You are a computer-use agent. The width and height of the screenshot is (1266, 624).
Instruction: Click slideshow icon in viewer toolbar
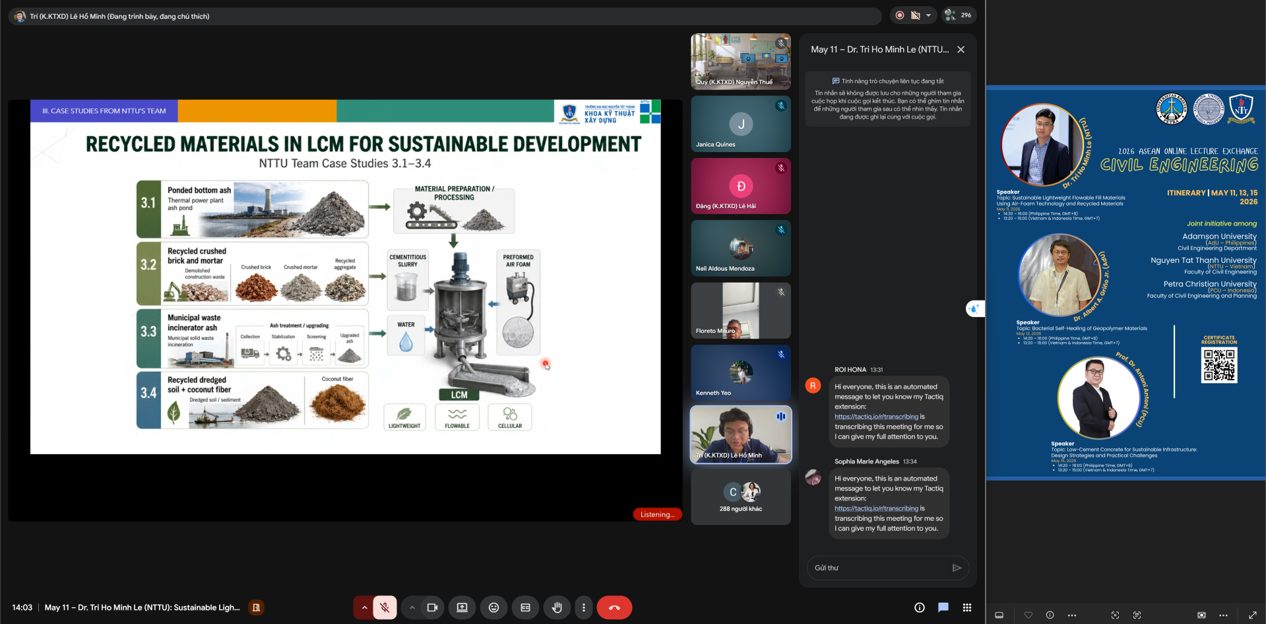pos(1201,615)
